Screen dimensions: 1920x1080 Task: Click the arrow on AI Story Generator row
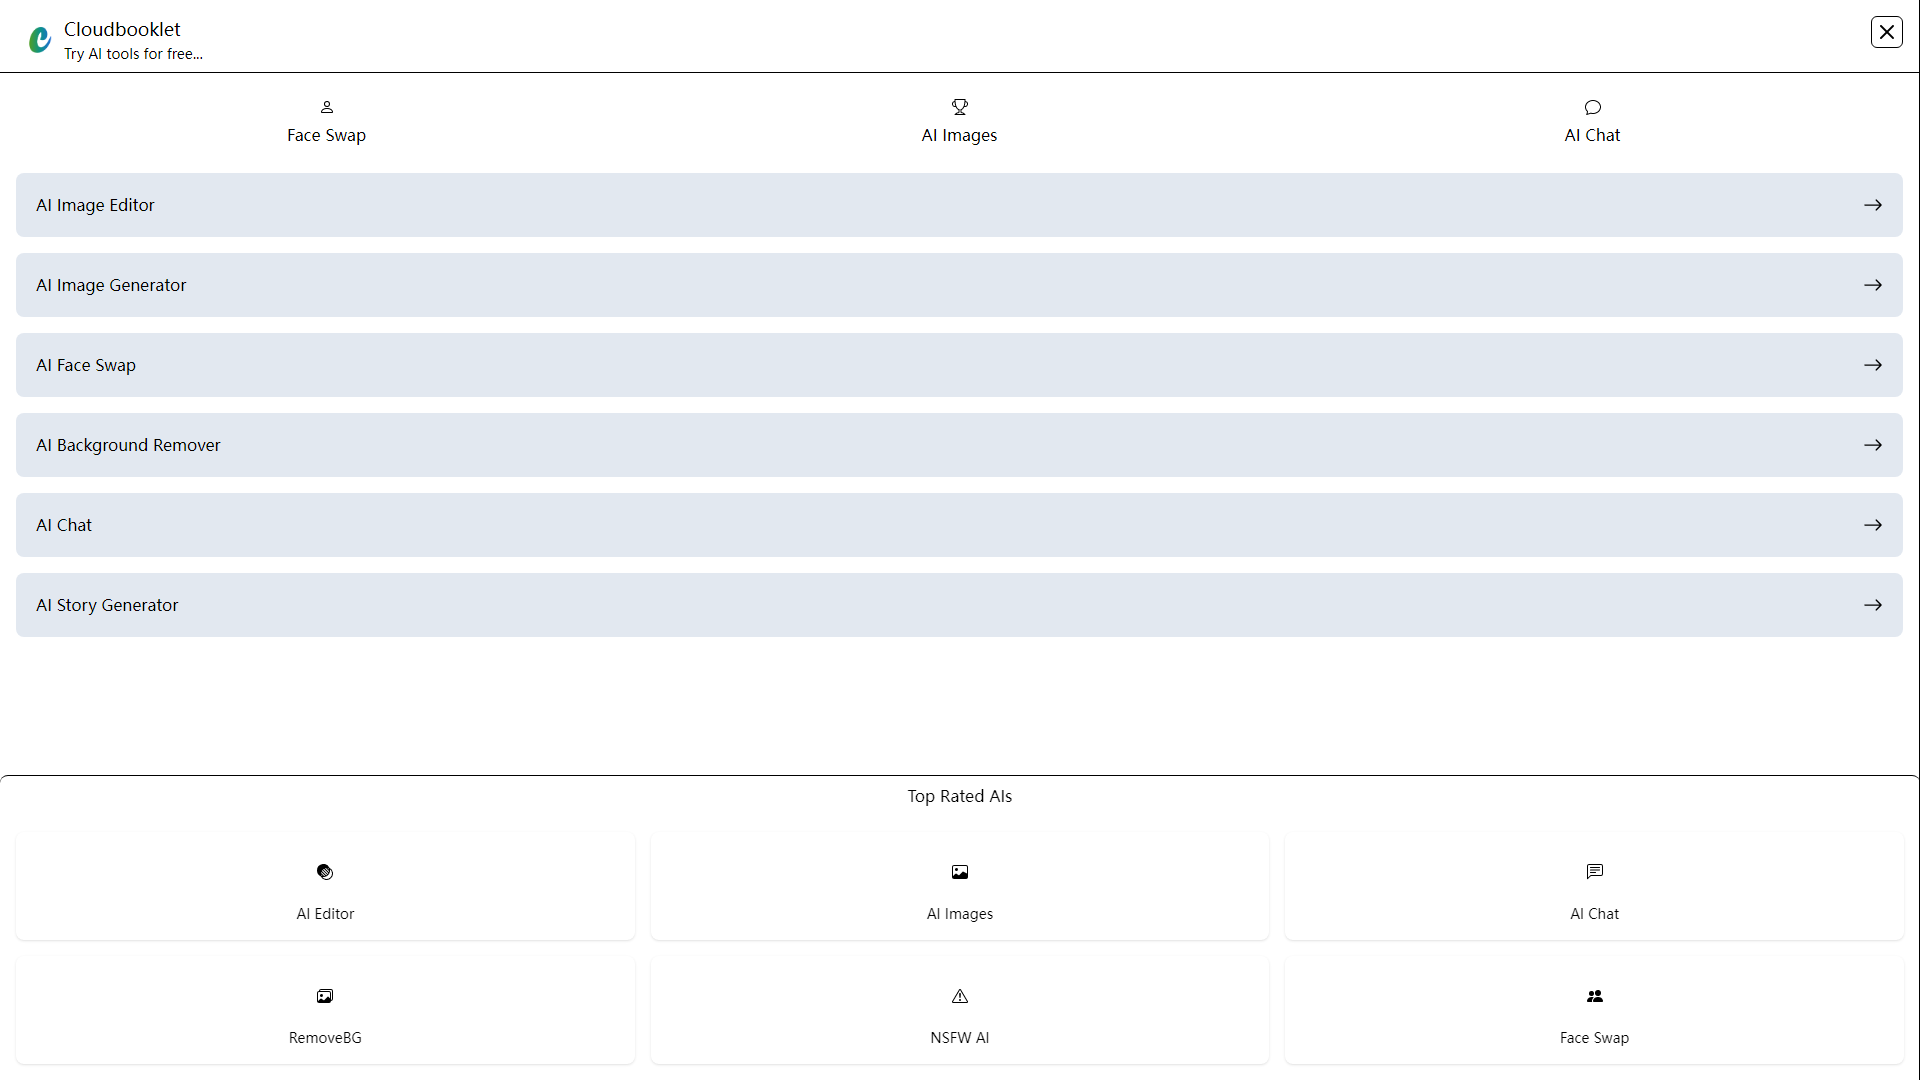click(x=1873, y=605)
